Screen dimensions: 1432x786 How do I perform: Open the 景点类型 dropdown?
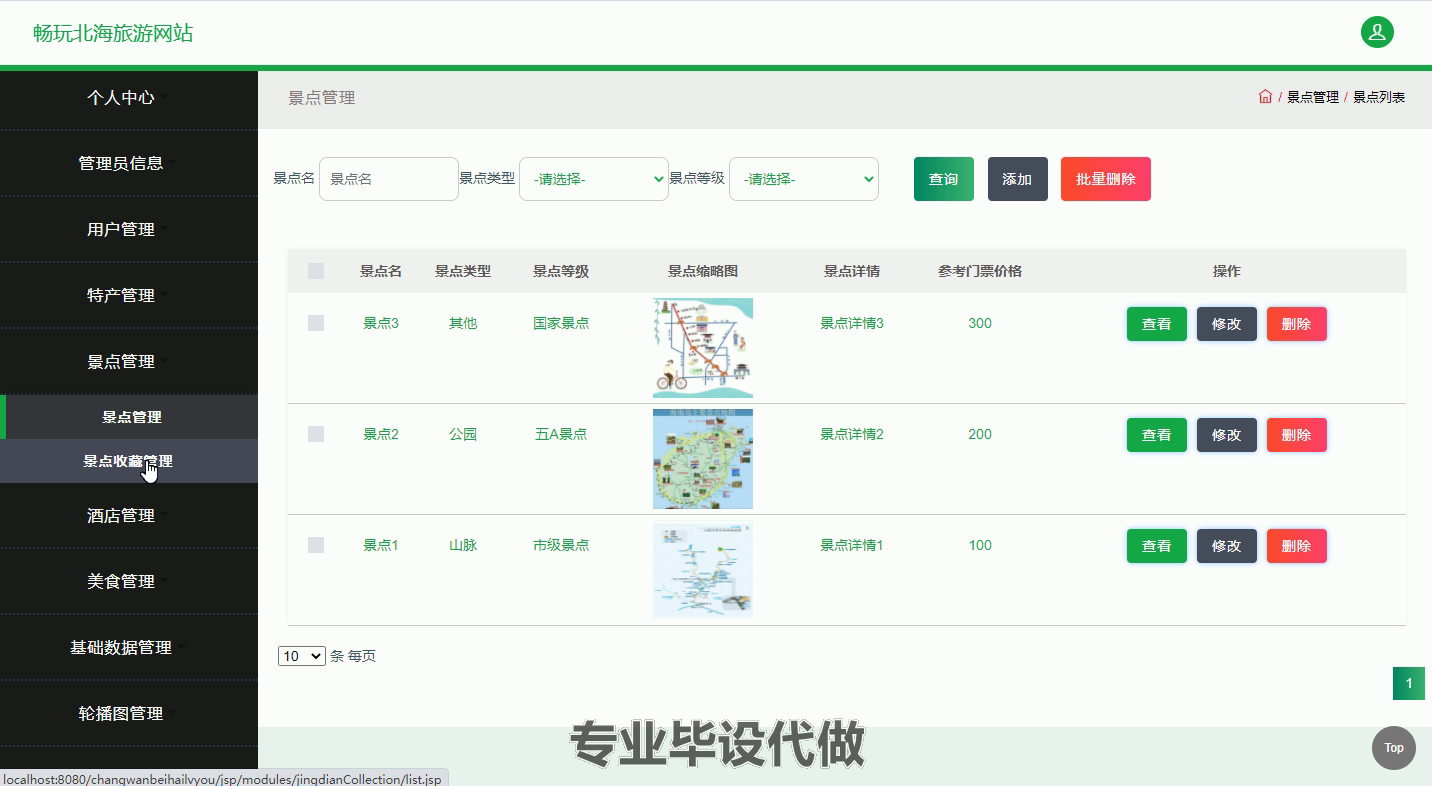[594, 179]
